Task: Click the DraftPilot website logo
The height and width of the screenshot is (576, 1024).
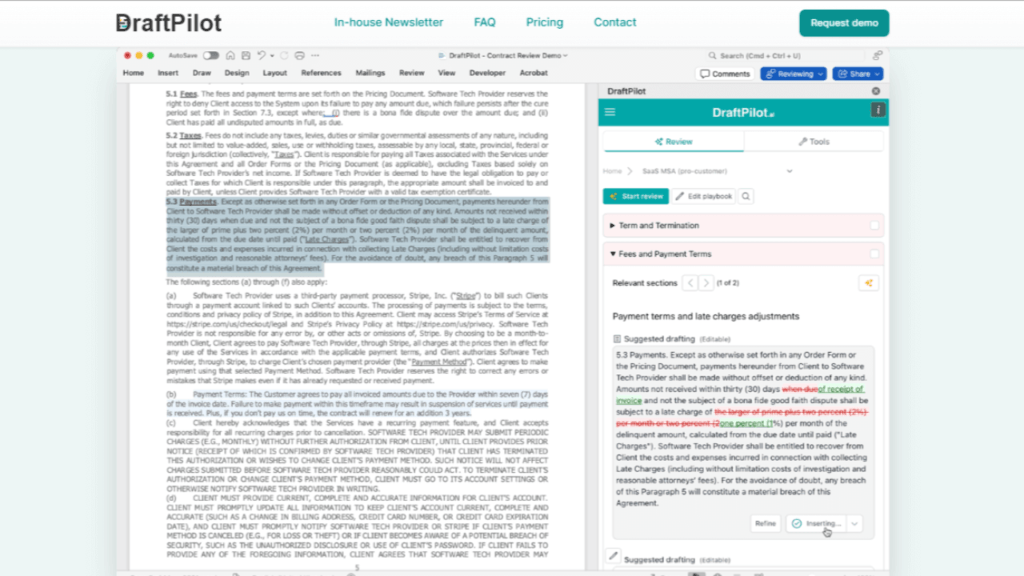Action: pos(168,23)
